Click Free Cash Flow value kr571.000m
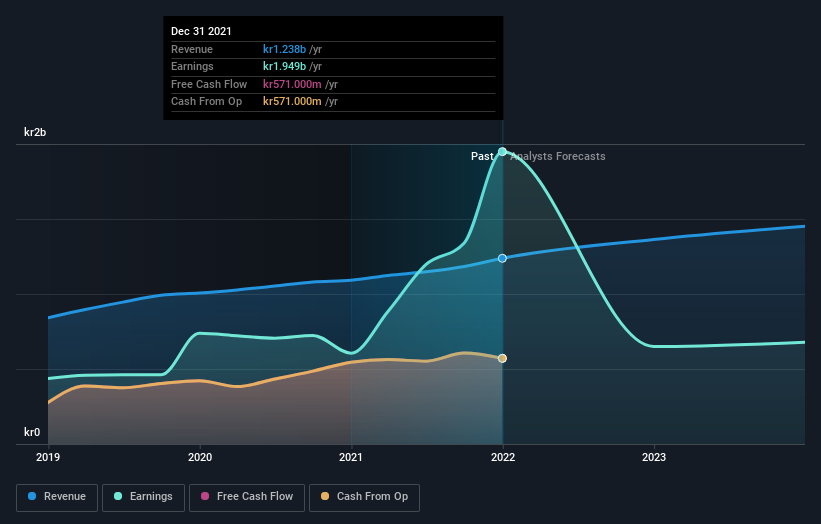This screenshot has width=821, height=524. (x=292, y=84)
